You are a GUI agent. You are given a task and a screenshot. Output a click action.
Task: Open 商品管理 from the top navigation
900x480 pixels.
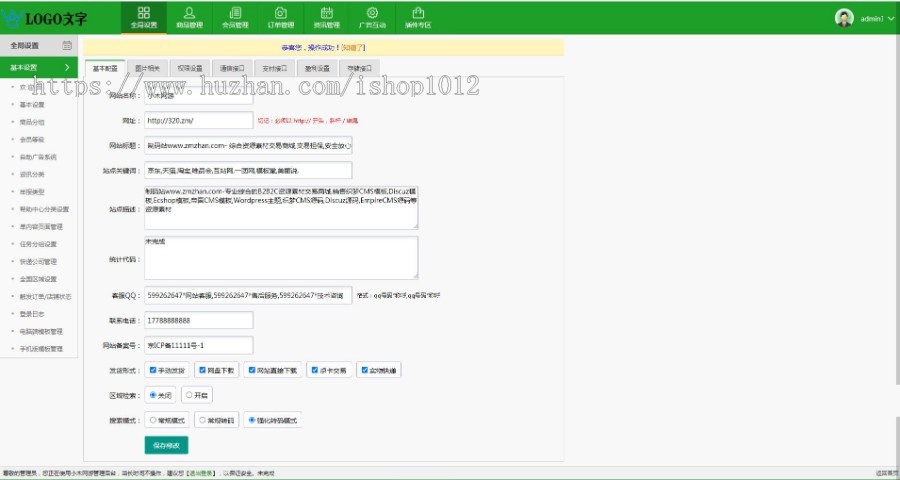tap(189, 18)
